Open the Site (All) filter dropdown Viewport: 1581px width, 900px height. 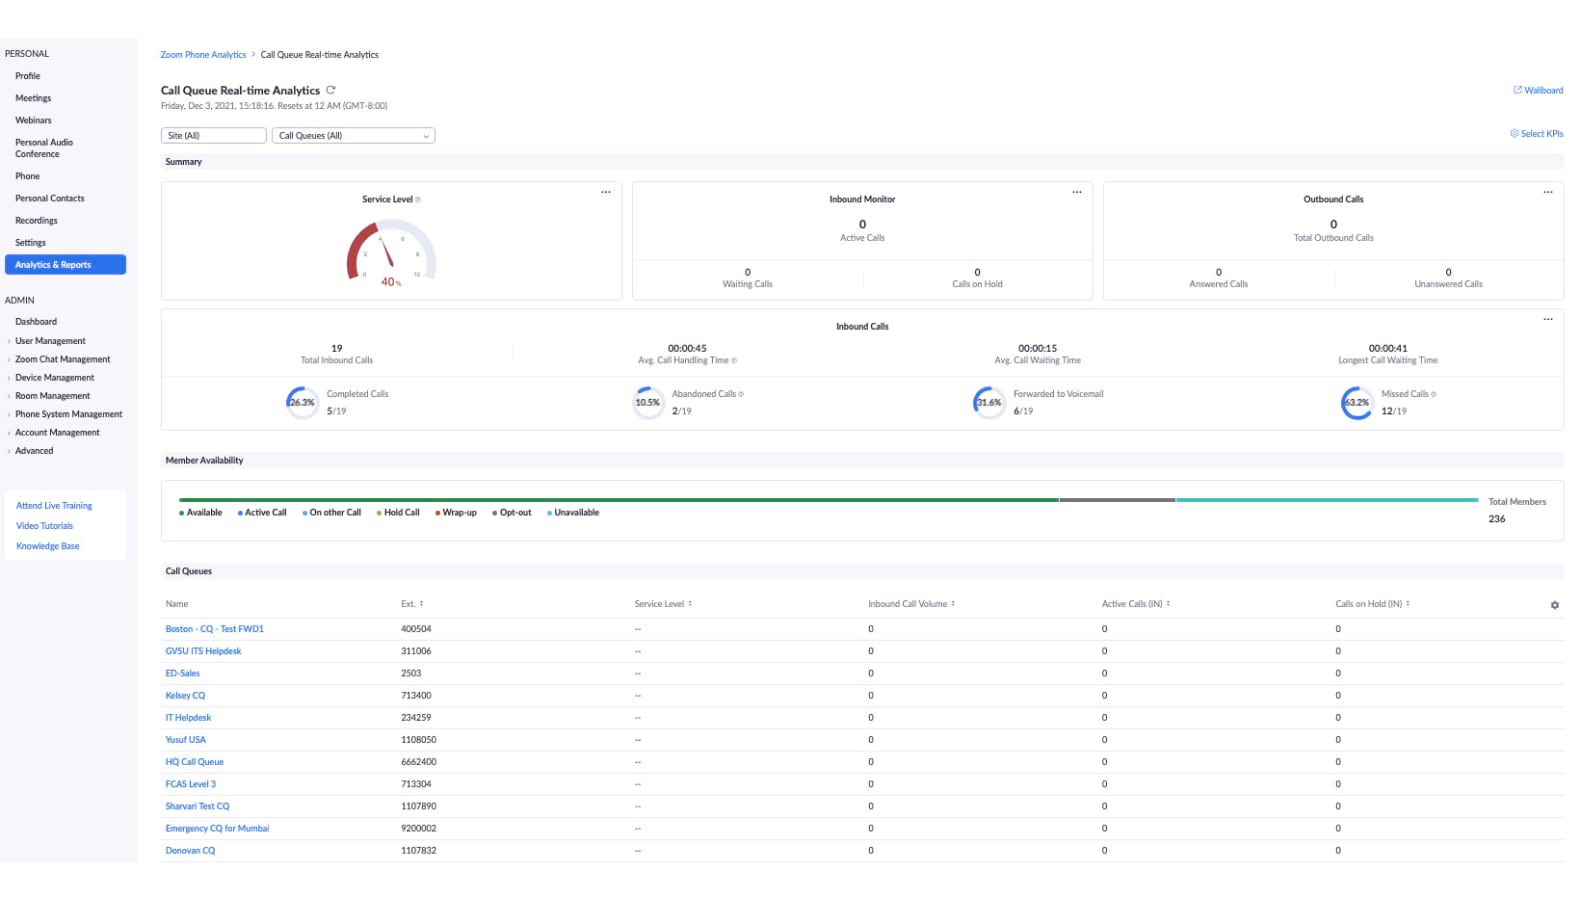(x=213, y=136)
